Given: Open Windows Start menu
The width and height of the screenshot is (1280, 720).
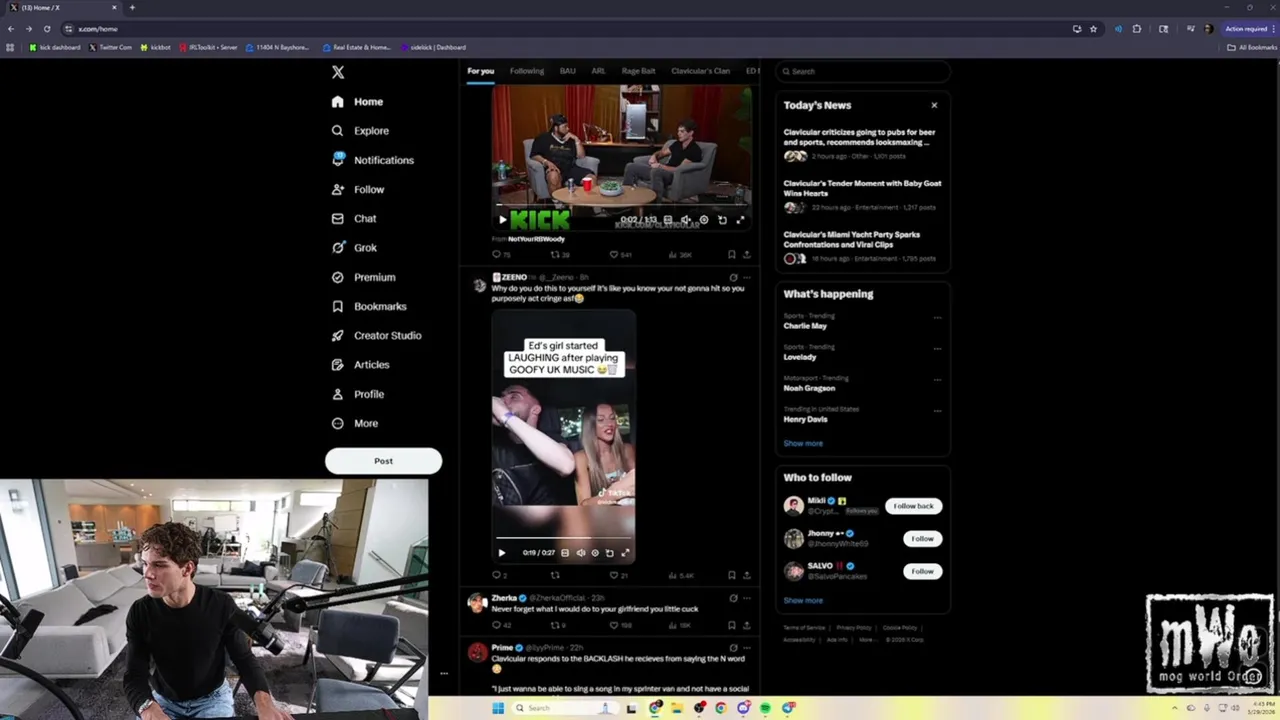Looking at the screenshot, I should point(498,708).
